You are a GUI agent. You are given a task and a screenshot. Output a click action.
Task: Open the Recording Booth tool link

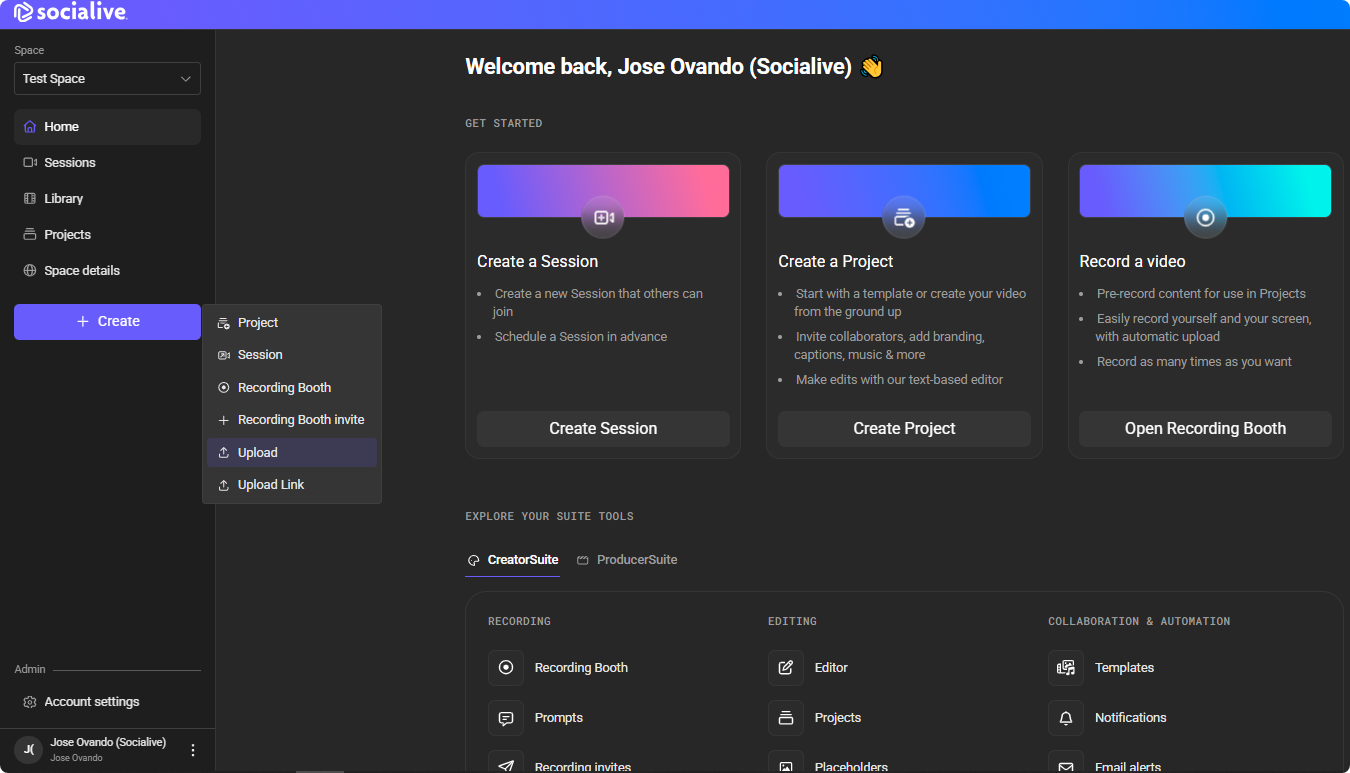[x=581, y=668]
